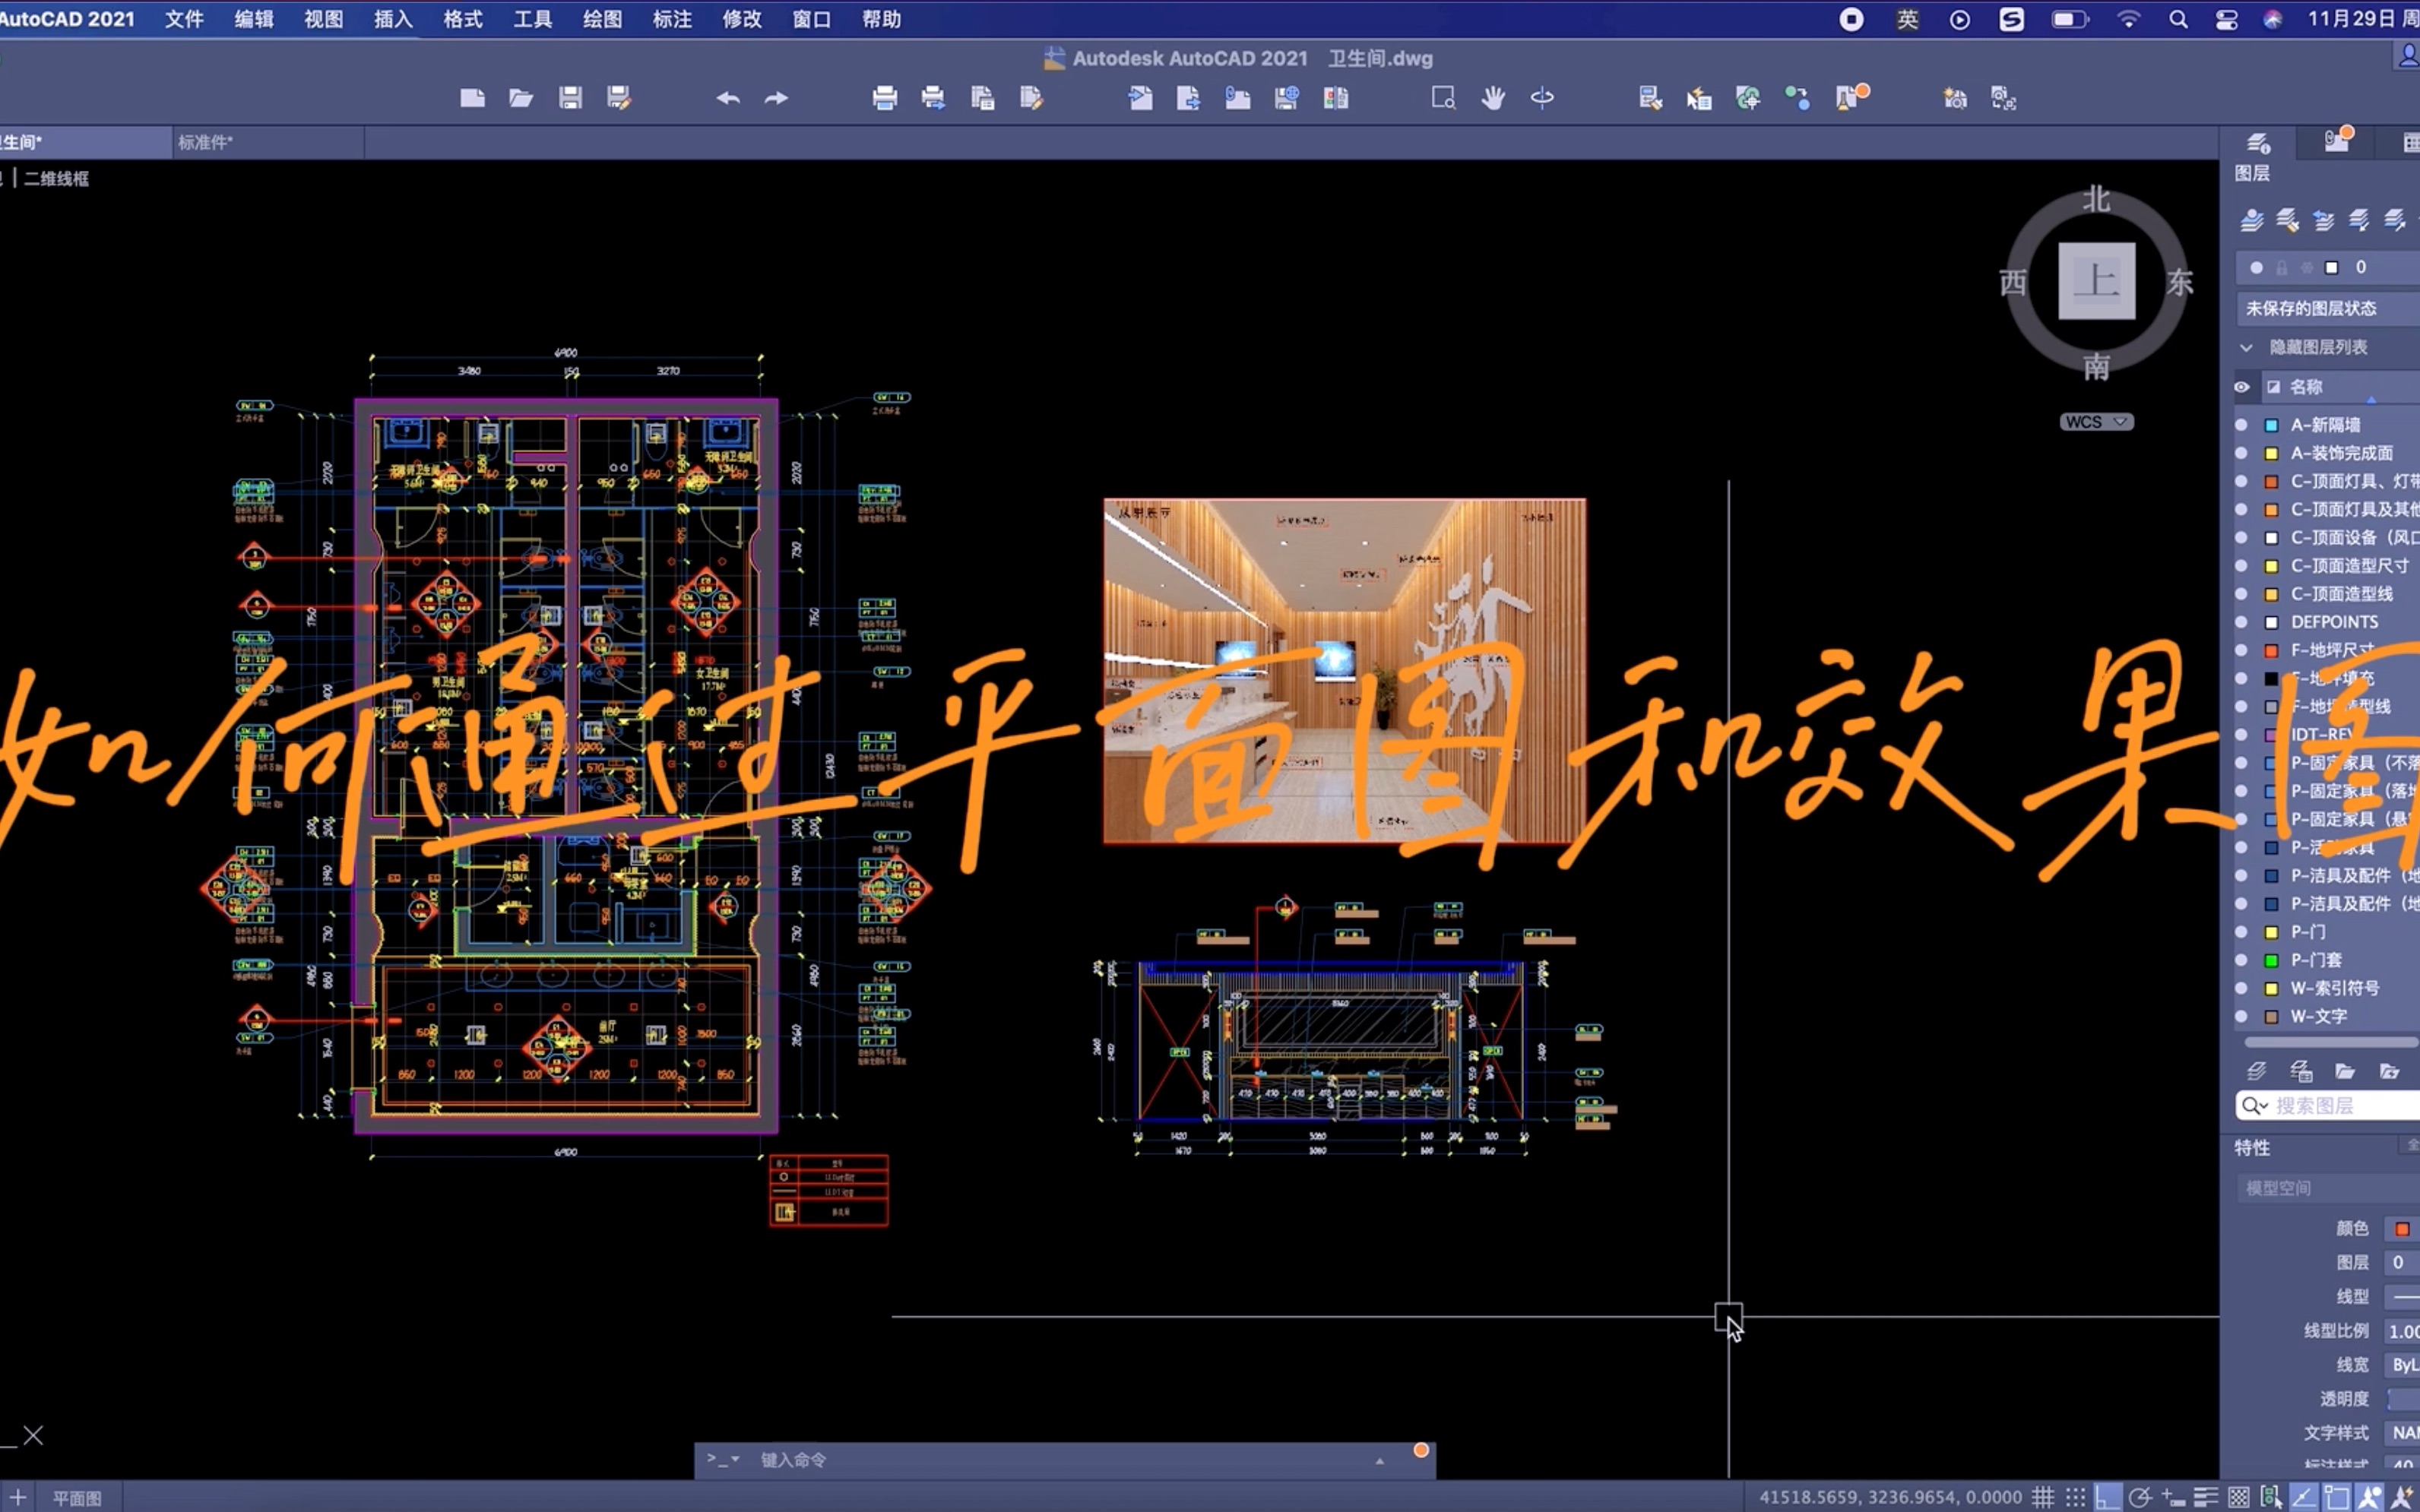
Task: Click the Undo arrow icon
Action: click(x=728, y=98)
